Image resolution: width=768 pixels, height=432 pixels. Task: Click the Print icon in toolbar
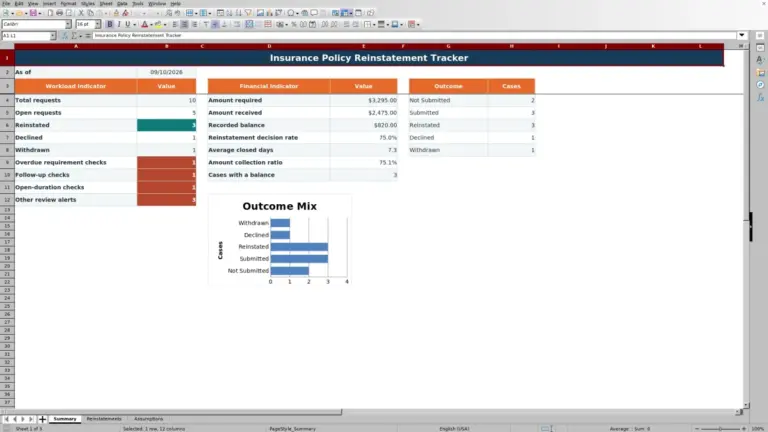(59, 13)
